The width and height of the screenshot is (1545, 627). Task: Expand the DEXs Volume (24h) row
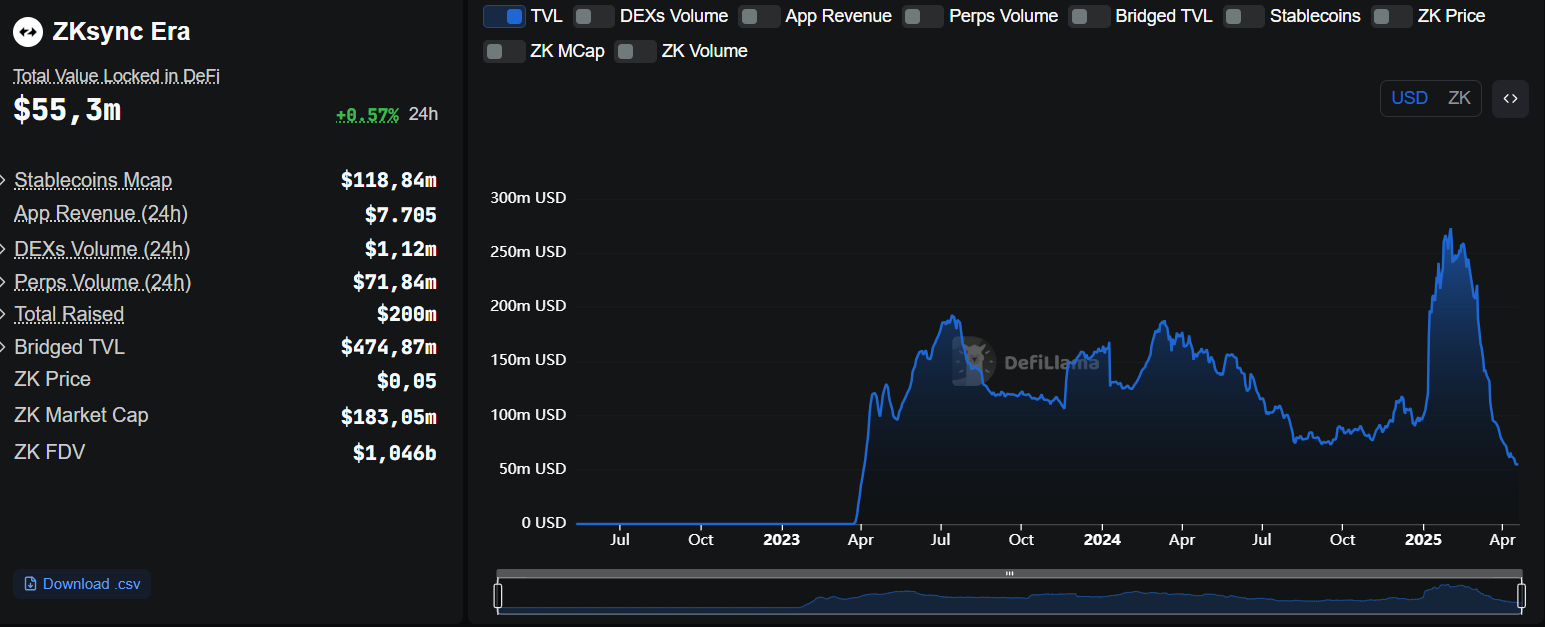[4, 249]
